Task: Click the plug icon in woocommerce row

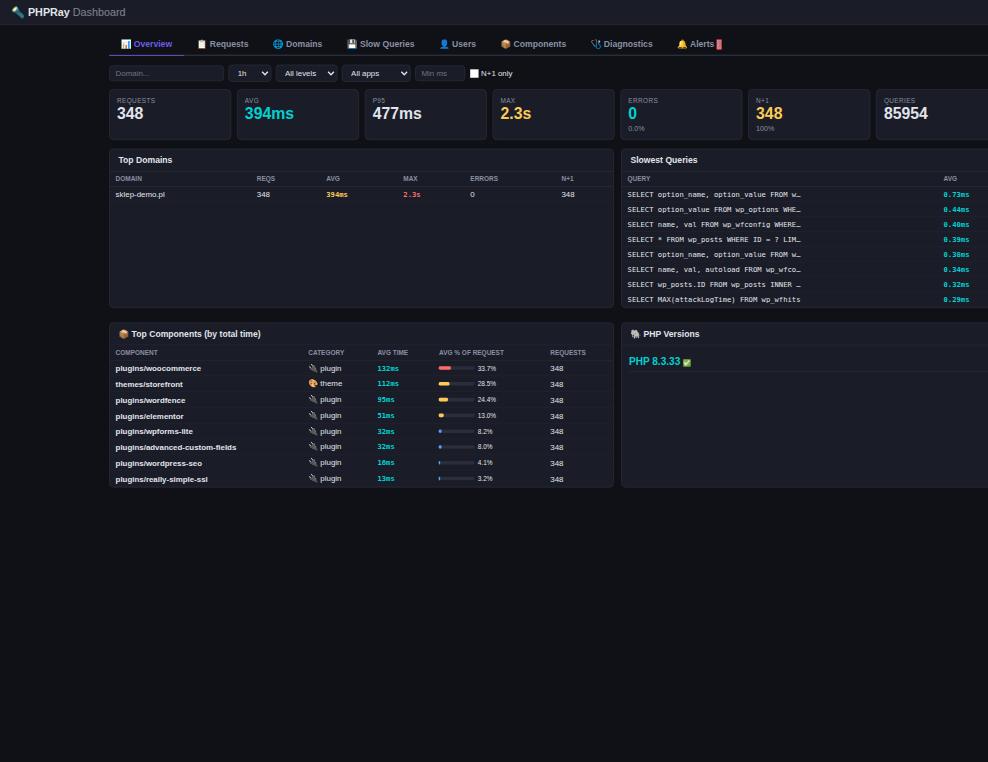Action: coord(313,368)
